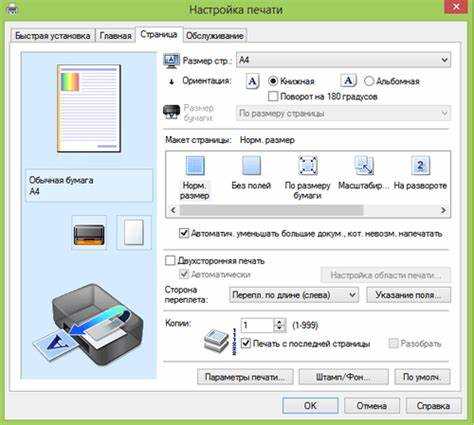Expand the Сторона переплета dropdown

294,295
